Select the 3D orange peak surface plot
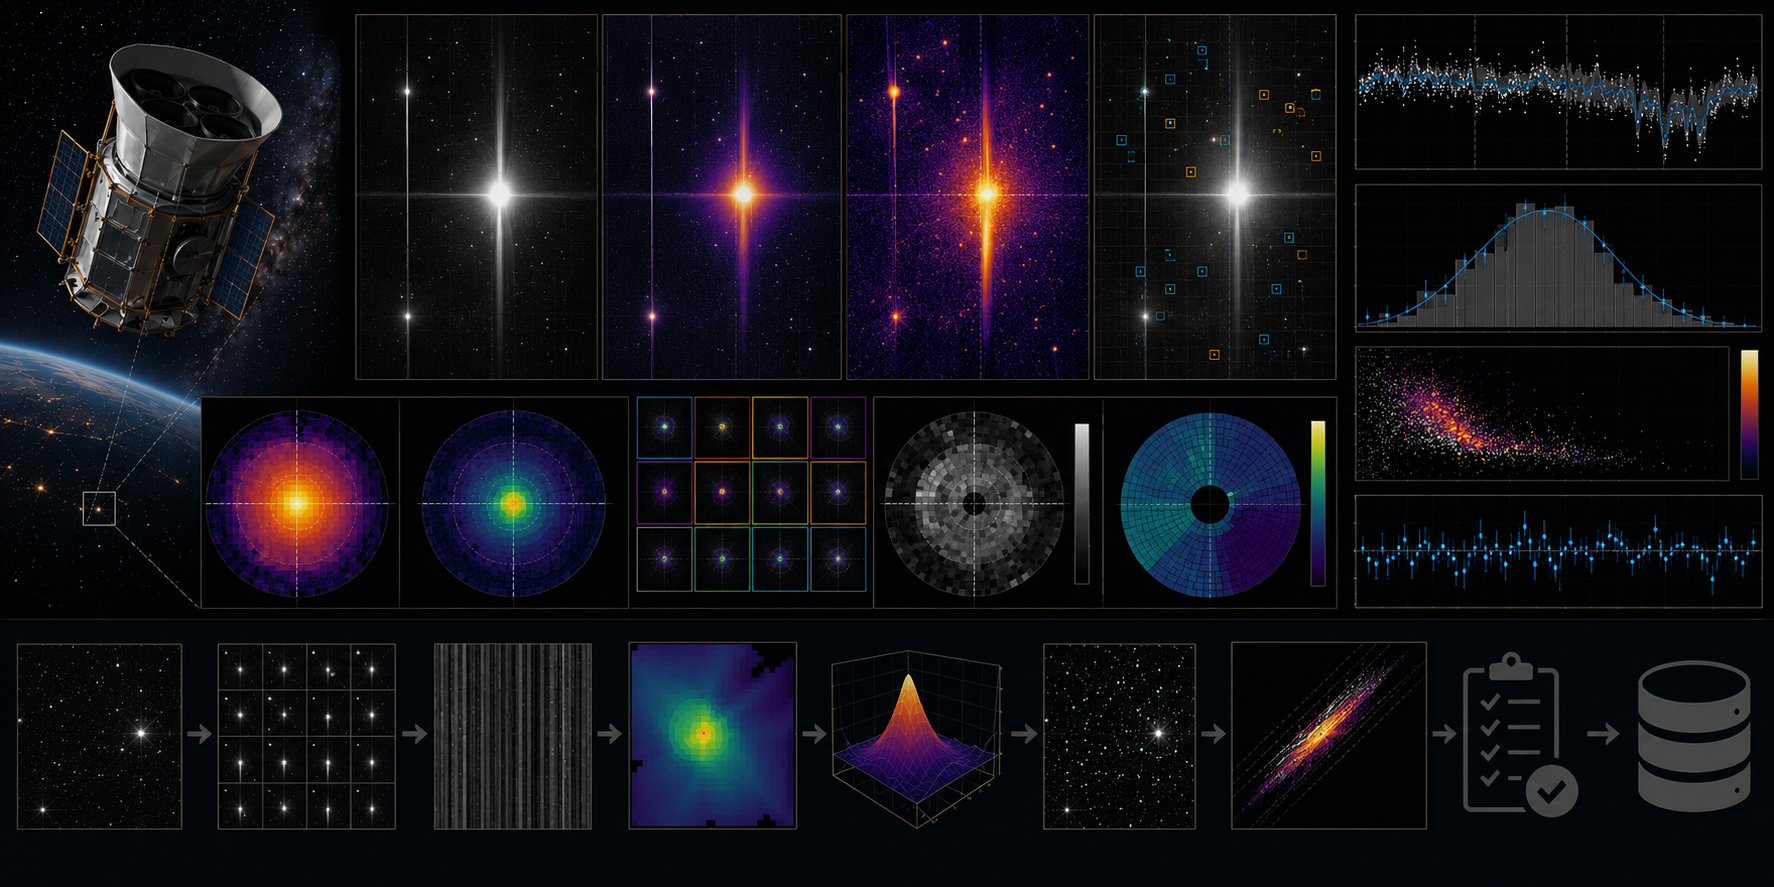This screenshot has width=1774, height=887. click(917, 738)
